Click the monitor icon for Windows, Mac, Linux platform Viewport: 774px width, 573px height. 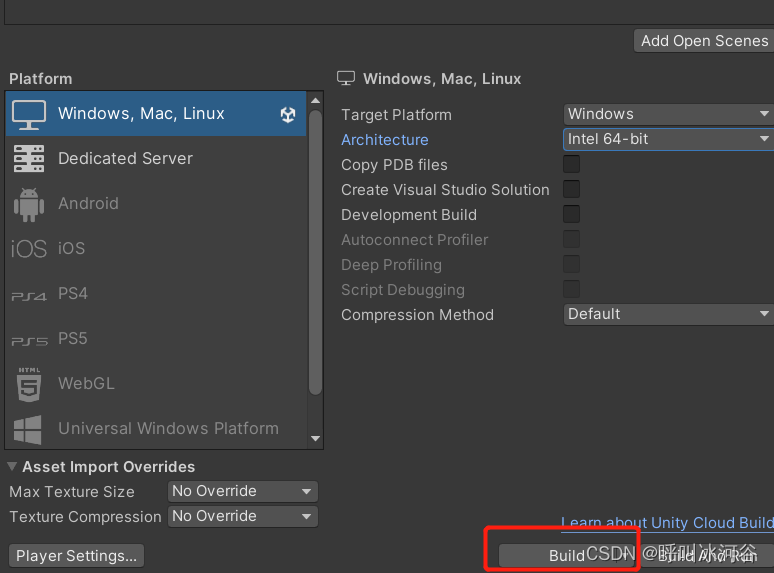(29, 115)
